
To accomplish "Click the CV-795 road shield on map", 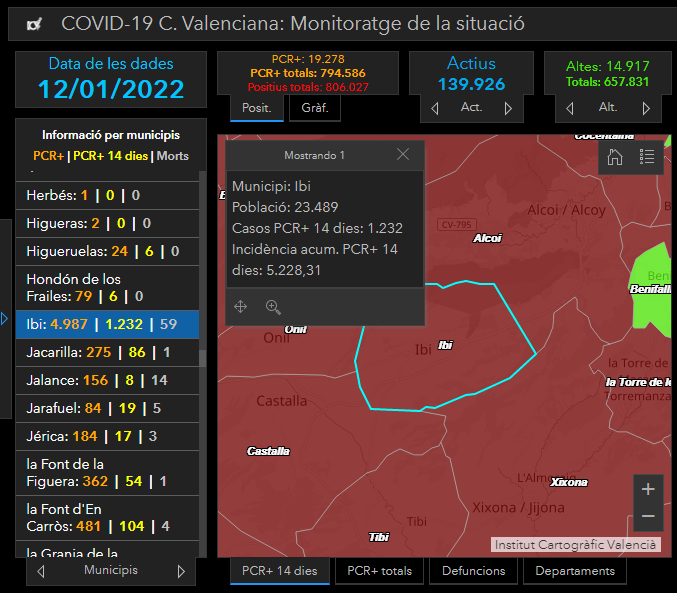I will [x=457, y=225].
